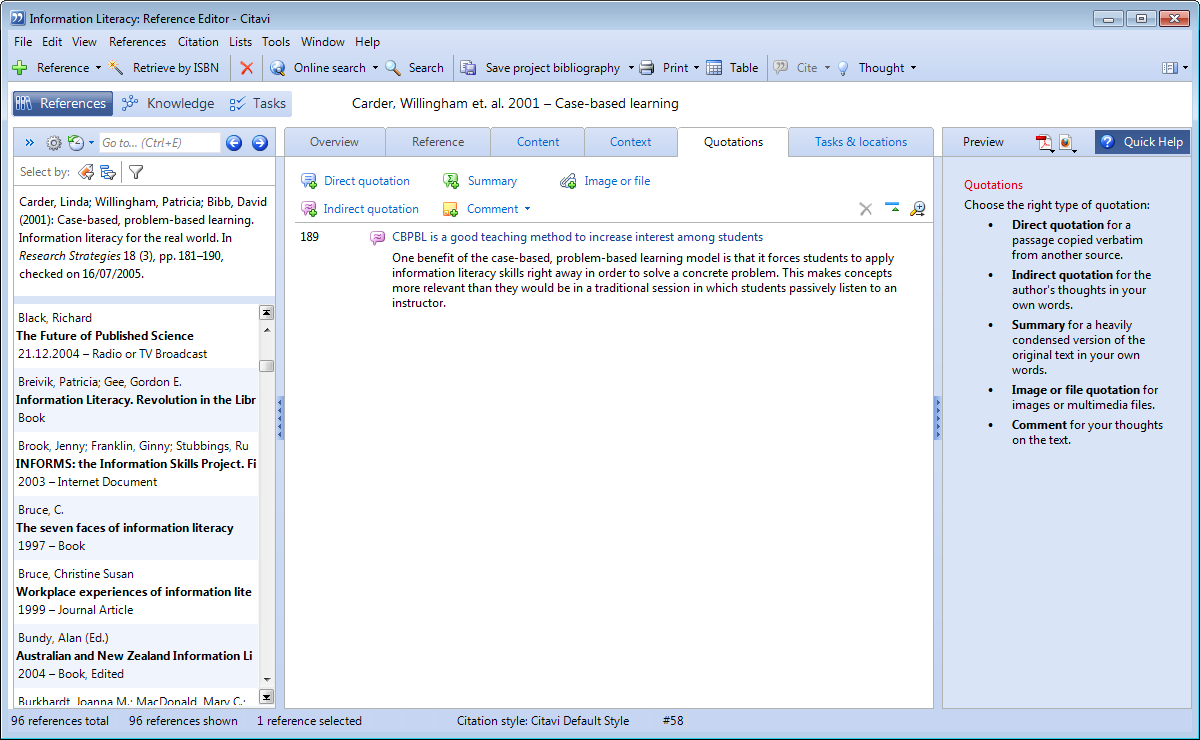Select references by category icon

pos(108,172)
